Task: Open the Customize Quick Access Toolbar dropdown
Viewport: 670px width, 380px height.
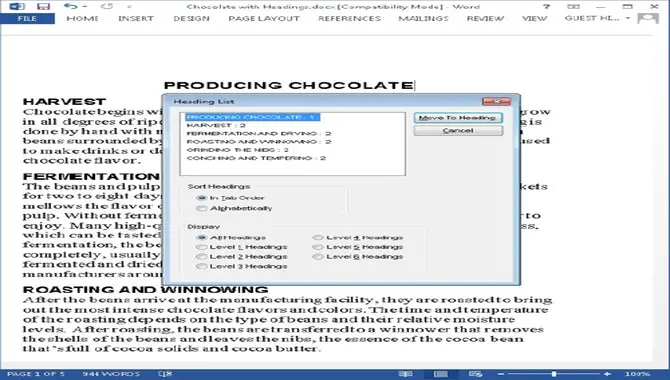Action: (129, 6)
